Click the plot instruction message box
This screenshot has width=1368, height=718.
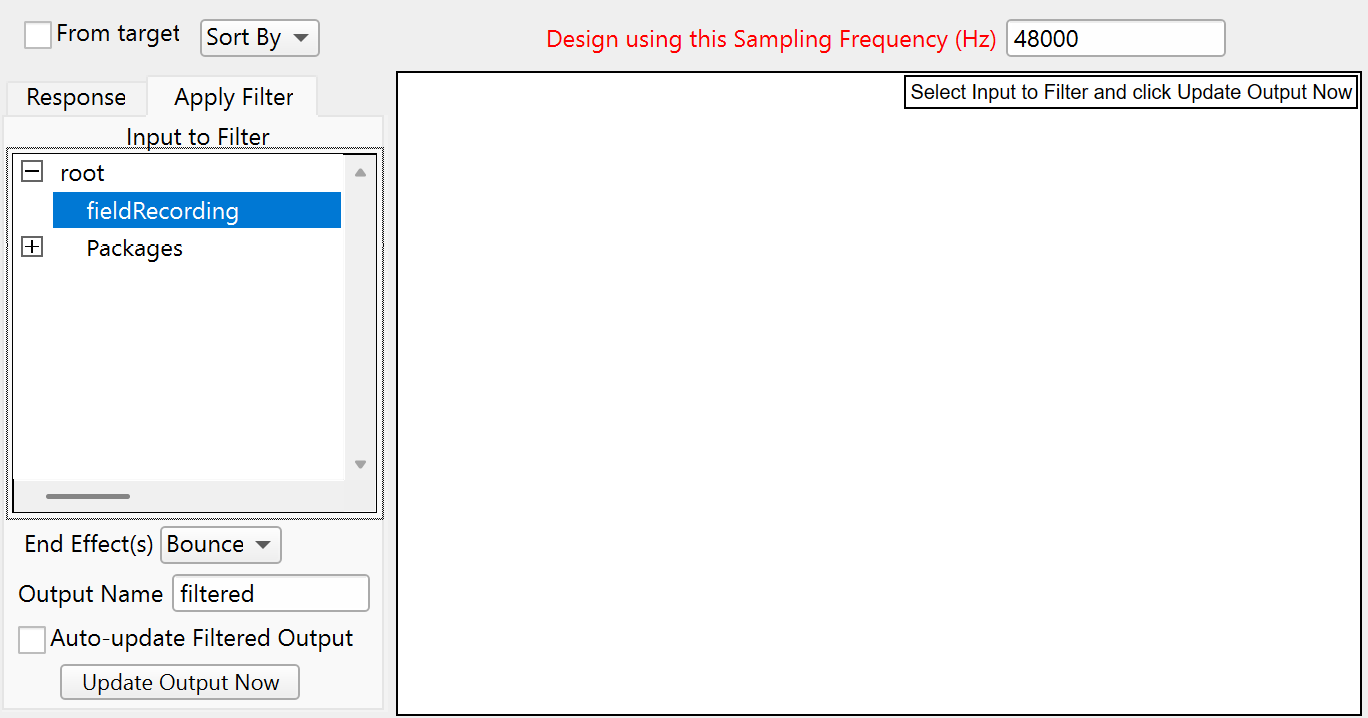[1131, 92]
